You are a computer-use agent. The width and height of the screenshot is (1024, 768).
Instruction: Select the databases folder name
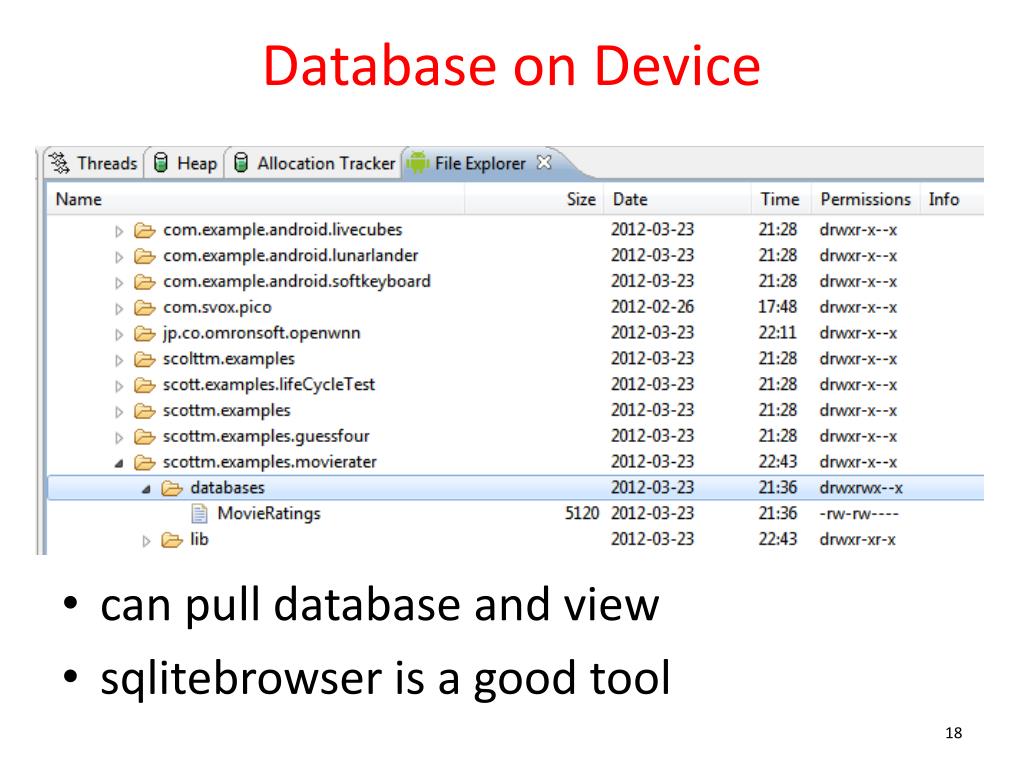pyautogui.click(x=227, y=488)
